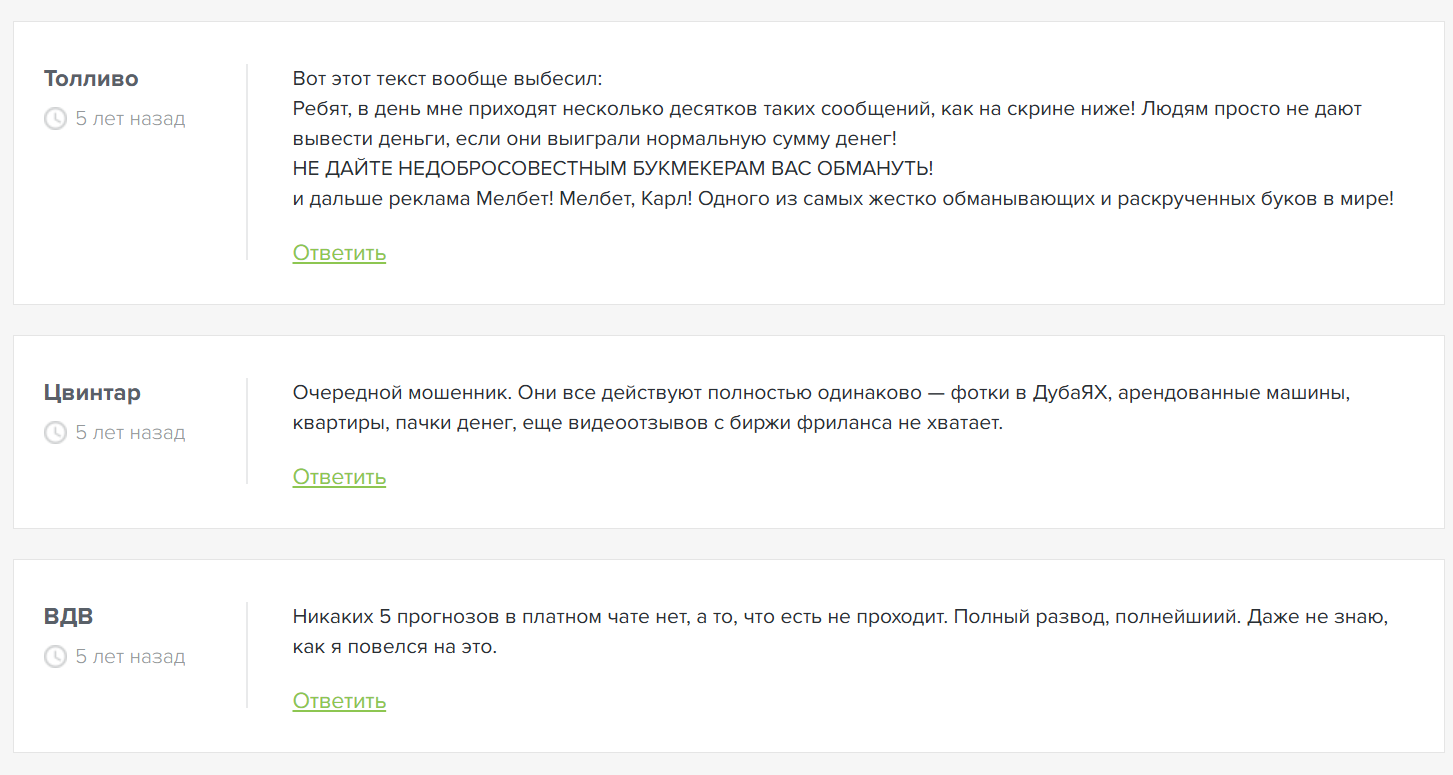Click the '5 лет назад' timestamp of Толливо
The width and height of the screenshot is (1453, 775).
[130, 119]
